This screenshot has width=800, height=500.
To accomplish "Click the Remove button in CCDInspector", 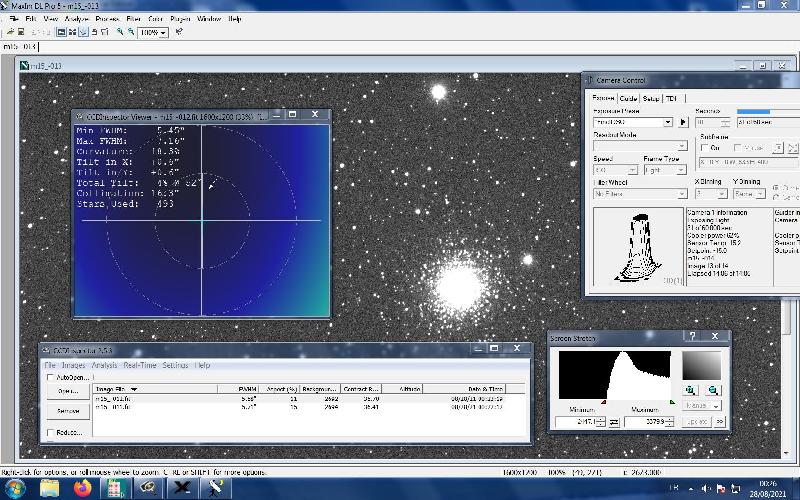I will coord(67,410).
